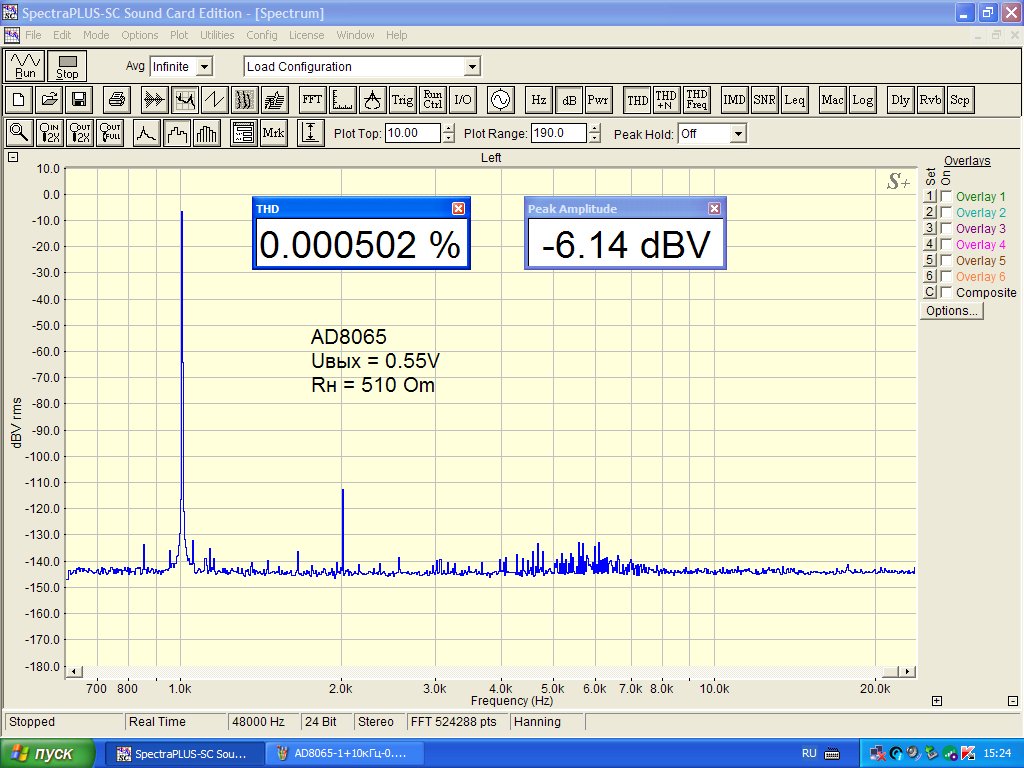Open the Config menu
This screenshot has width=1024, height=768.
(262, 35)
